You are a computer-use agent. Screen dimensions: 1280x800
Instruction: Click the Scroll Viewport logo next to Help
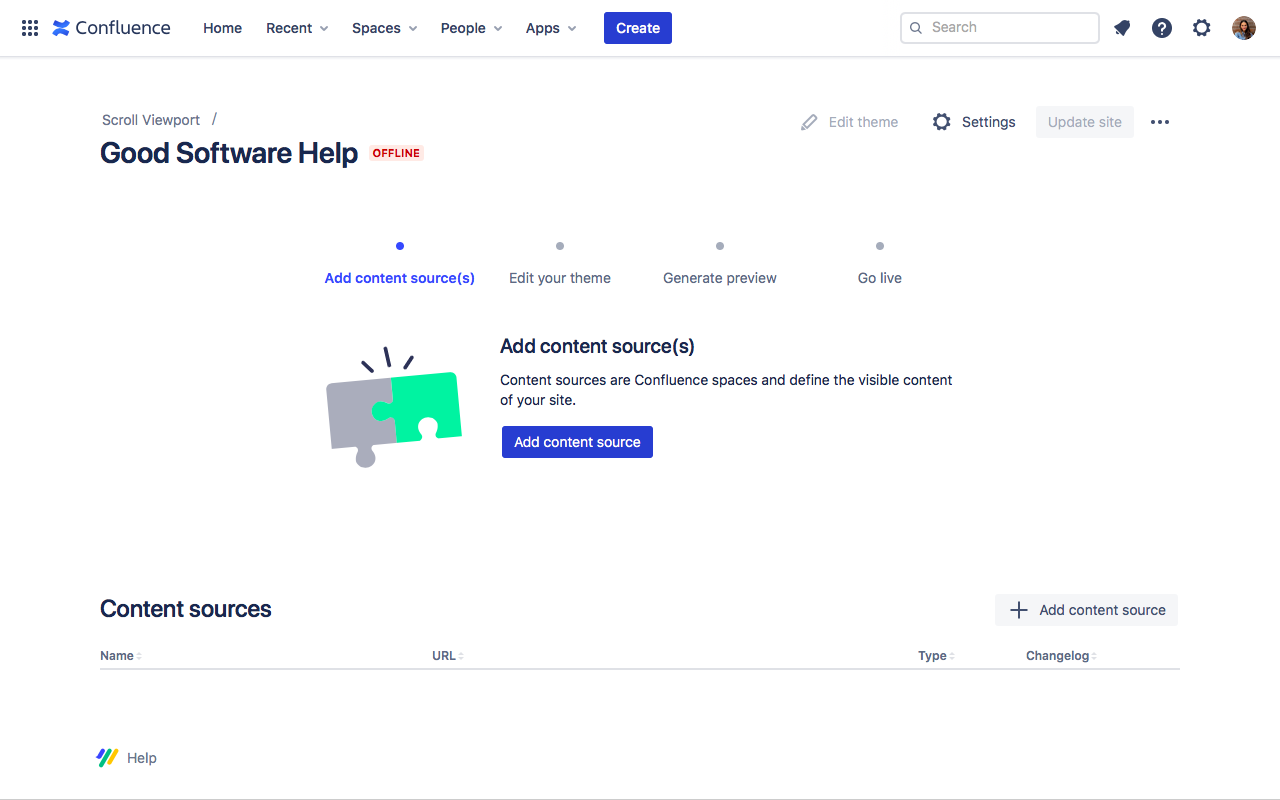[106, 757]
